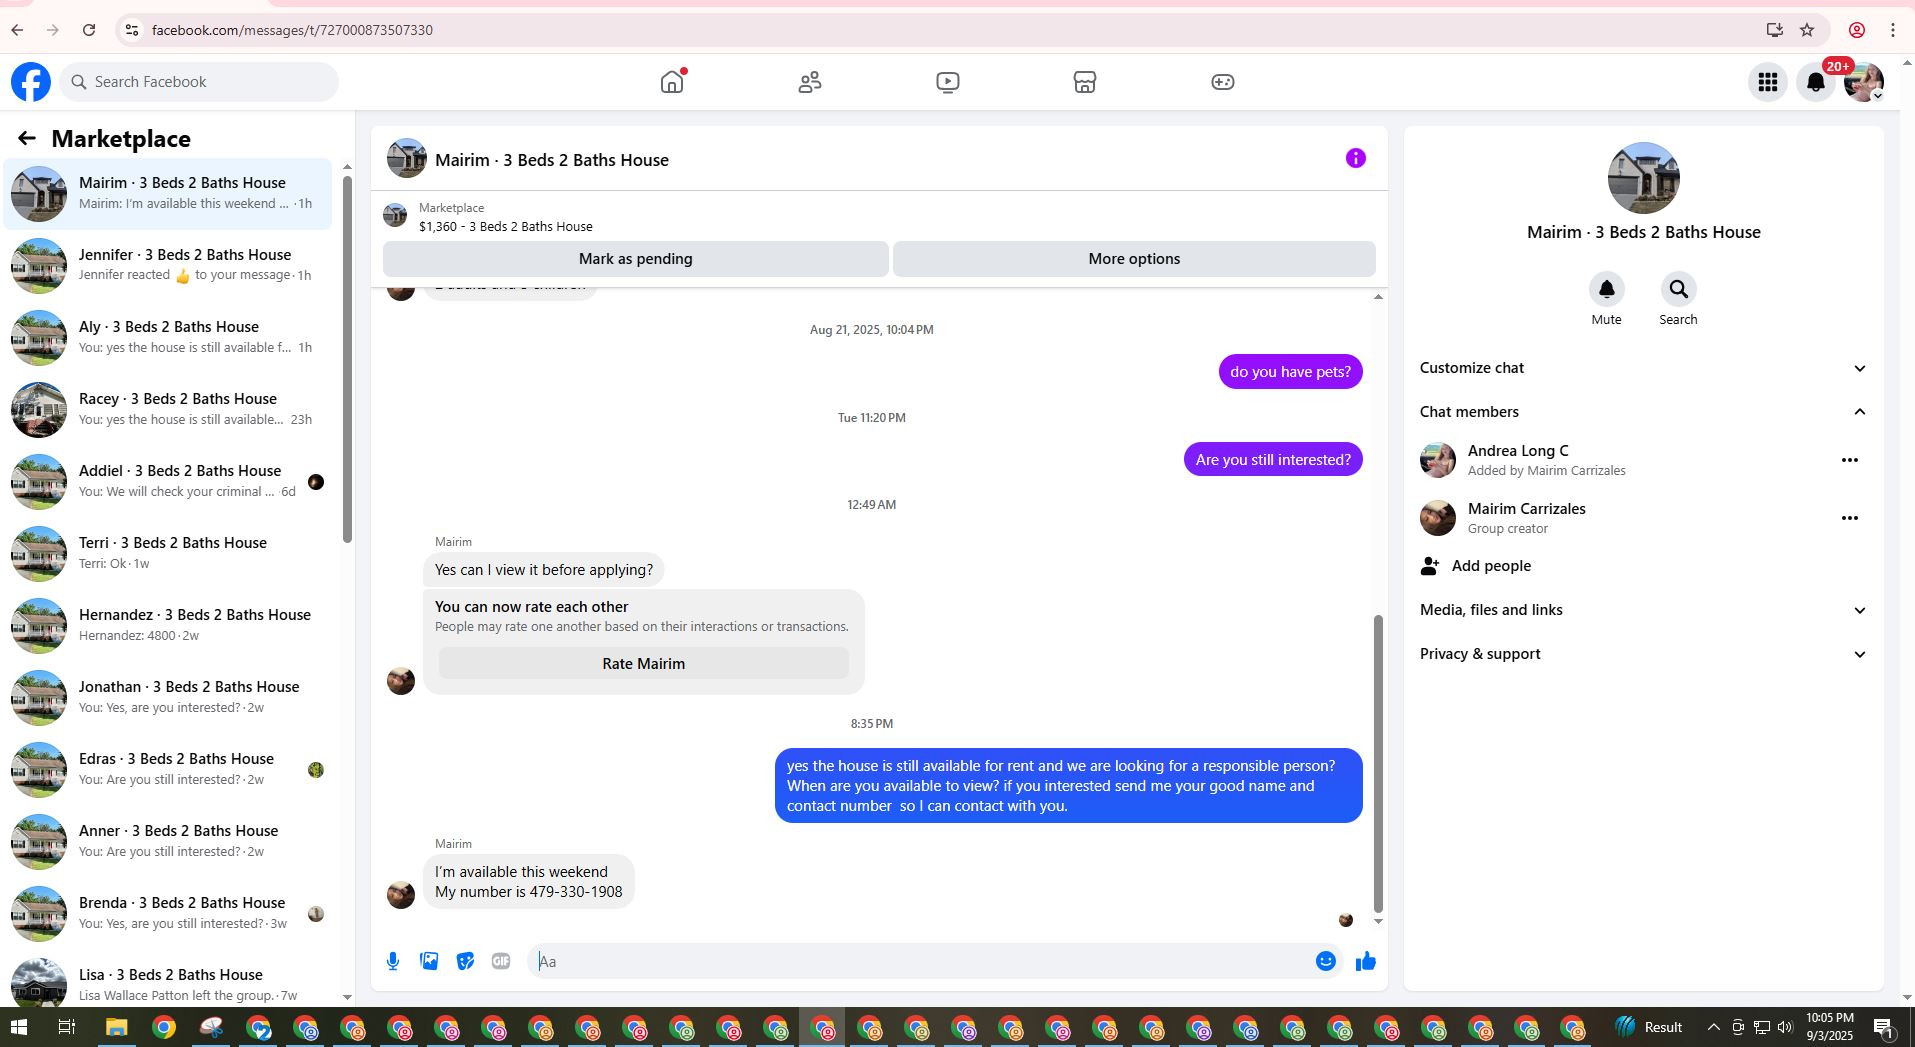The image size is (1915, 1047).
Task: Open Jennifer's 3 Beds 2 Baths conversation
Action: coord(168,266)
